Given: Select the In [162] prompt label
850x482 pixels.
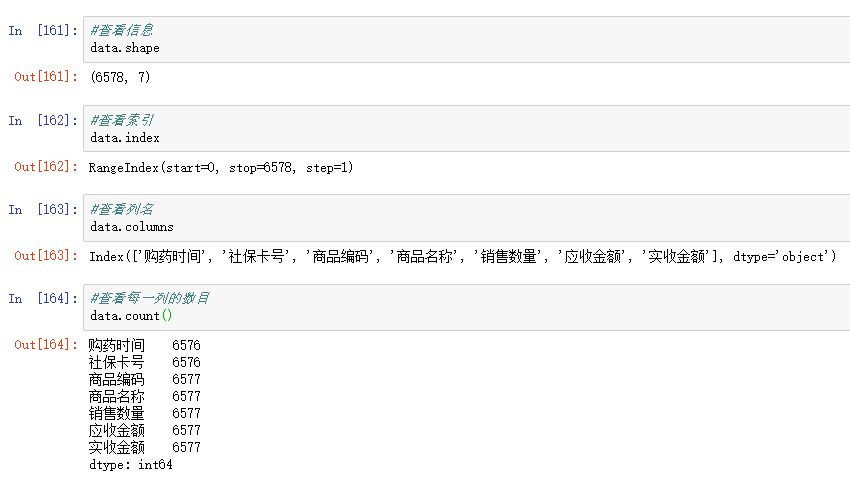Looking at the screenshot, I should pyautogui.click(x=43, y=120).
